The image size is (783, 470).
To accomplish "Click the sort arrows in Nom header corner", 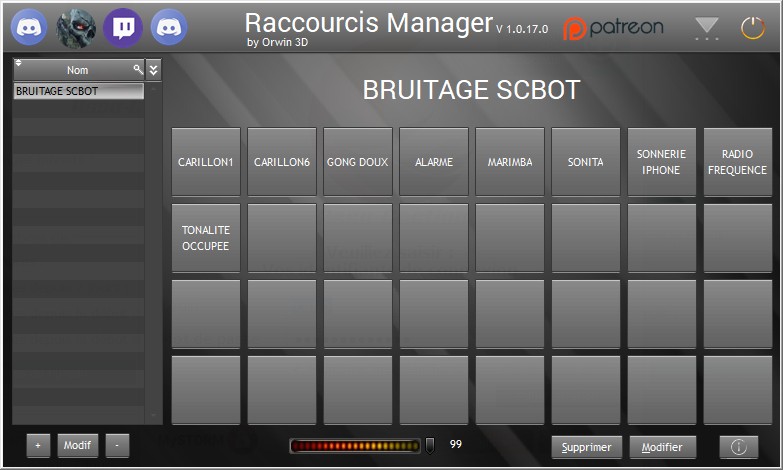I will pos(18,63).
